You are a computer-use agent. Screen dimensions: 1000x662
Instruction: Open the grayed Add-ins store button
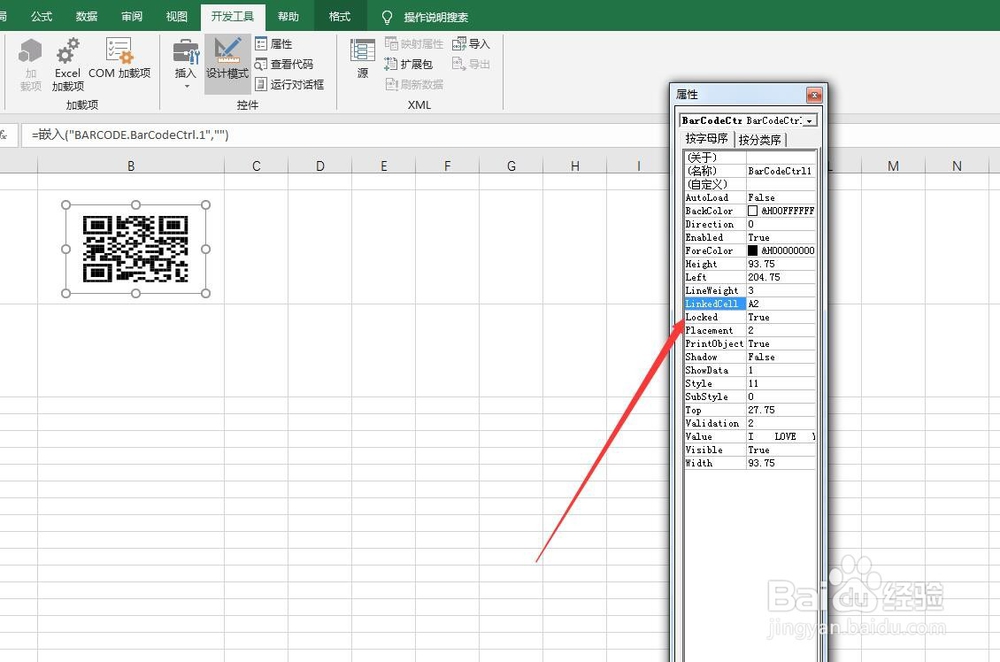(x=30, y=64)
